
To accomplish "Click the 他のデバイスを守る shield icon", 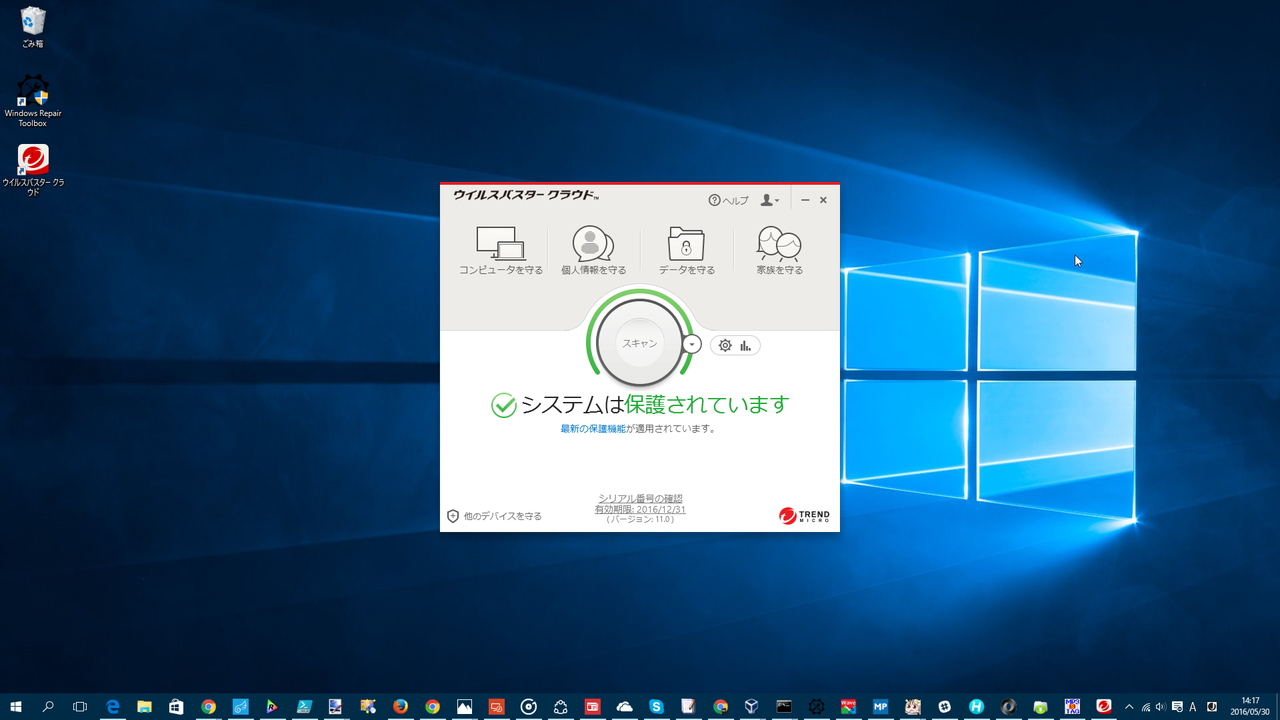I will pyautogui.click(x=453, y=516).
